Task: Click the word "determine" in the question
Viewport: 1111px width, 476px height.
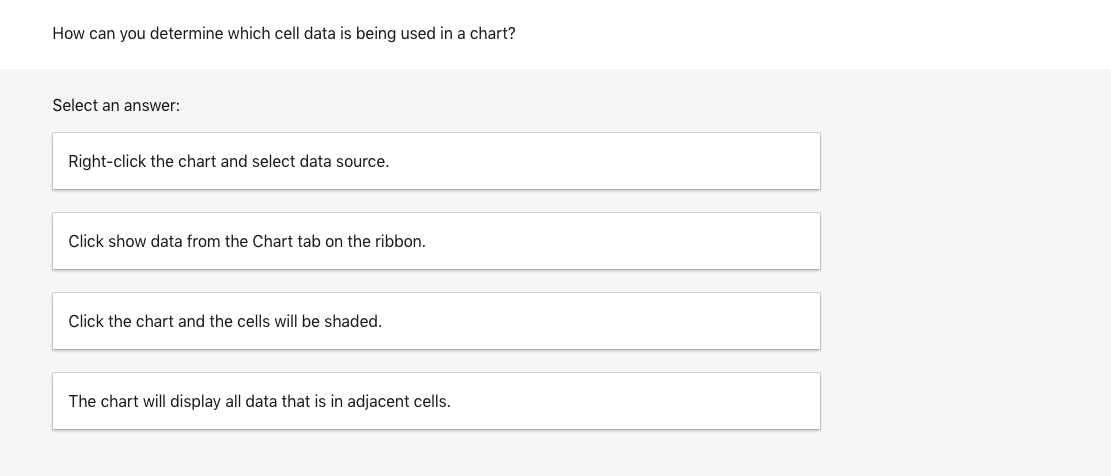Action: tap(192, 33)
